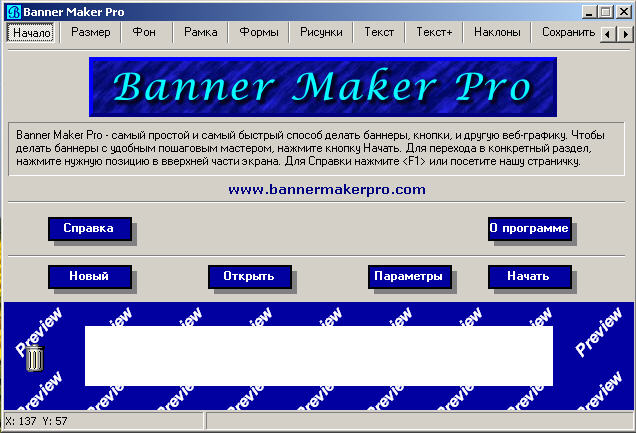Go to the Рисунки tab
This screenshot has width=636, height=433.
pos(321,32)
